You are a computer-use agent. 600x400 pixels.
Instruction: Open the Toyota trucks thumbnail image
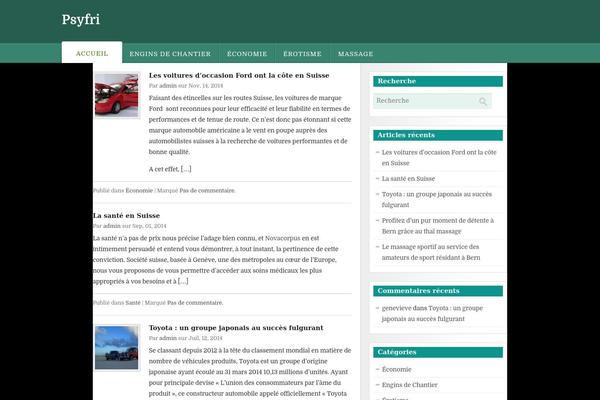click(117, 348)
